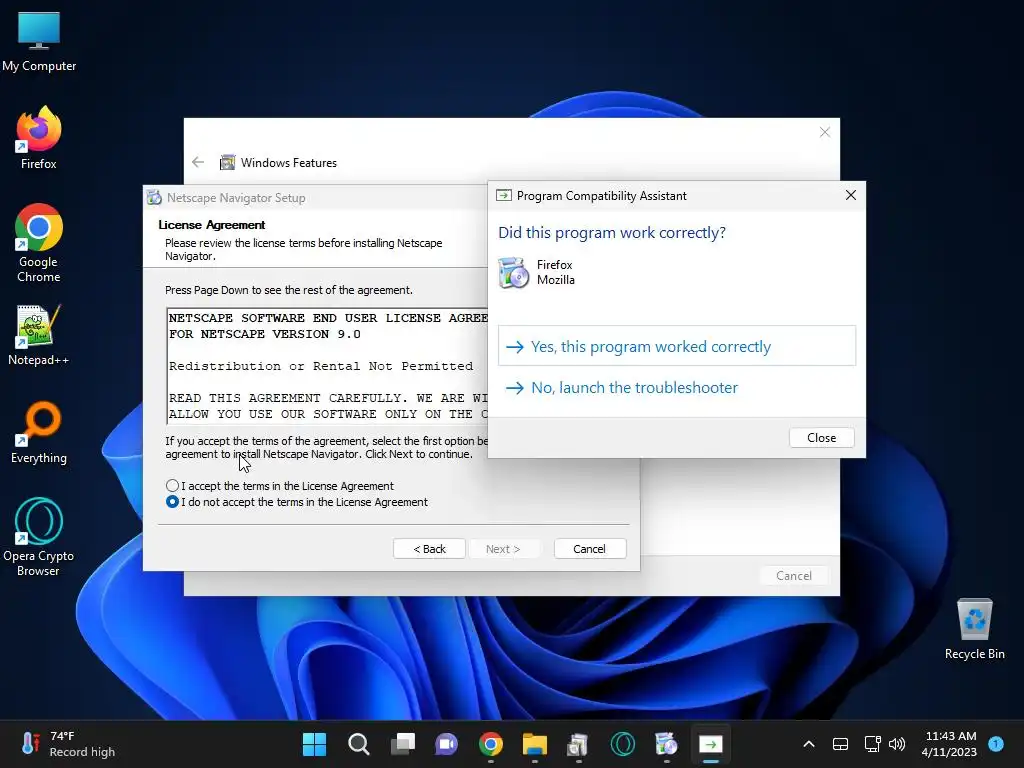
Task: Open the Recycle Bin
Action: tap(974, 628)
